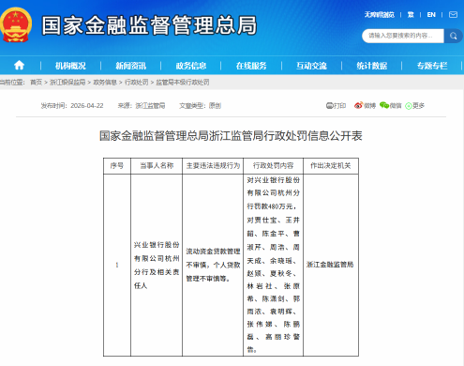Screen dimensions: 464x366
Task: Open the mail envelope icon in header
Action: click(453, 15)
